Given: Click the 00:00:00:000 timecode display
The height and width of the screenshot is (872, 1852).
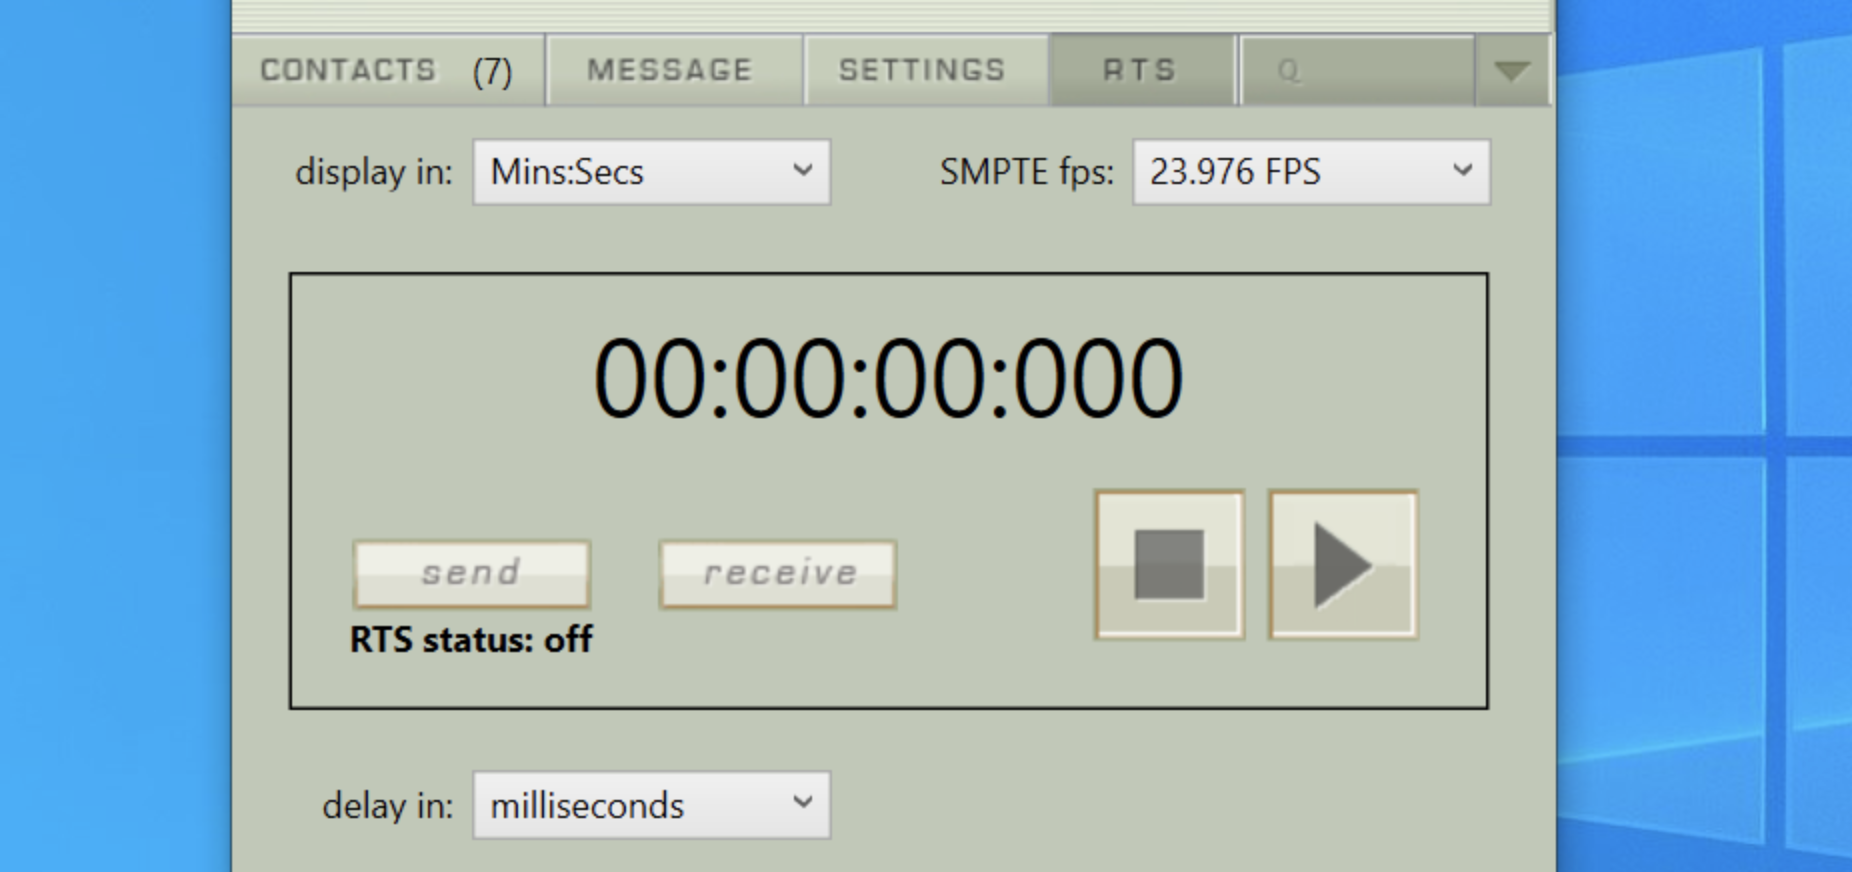Looking at the screenshot, I should click(x=888, y=379).
